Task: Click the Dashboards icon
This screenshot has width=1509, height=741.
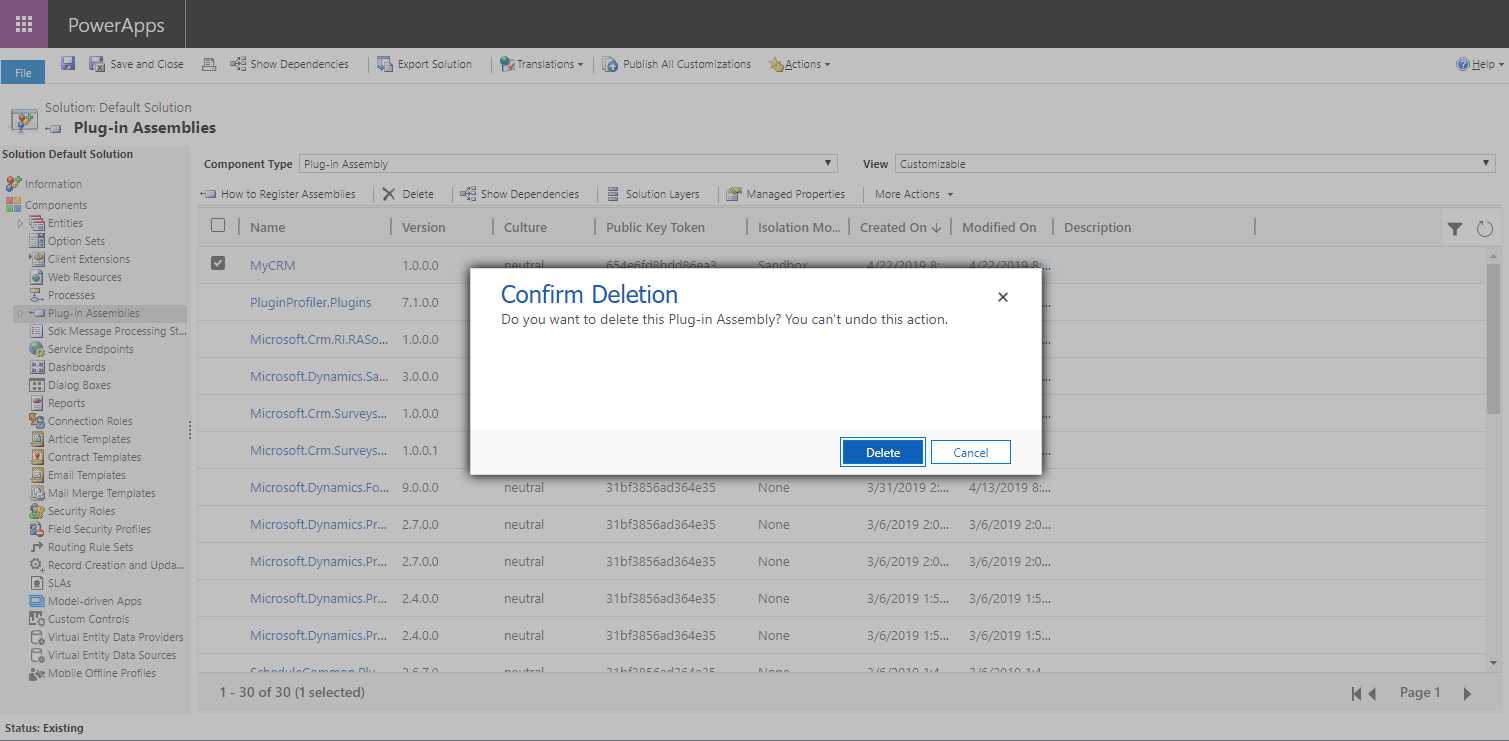Action: (x=38, y=367)
